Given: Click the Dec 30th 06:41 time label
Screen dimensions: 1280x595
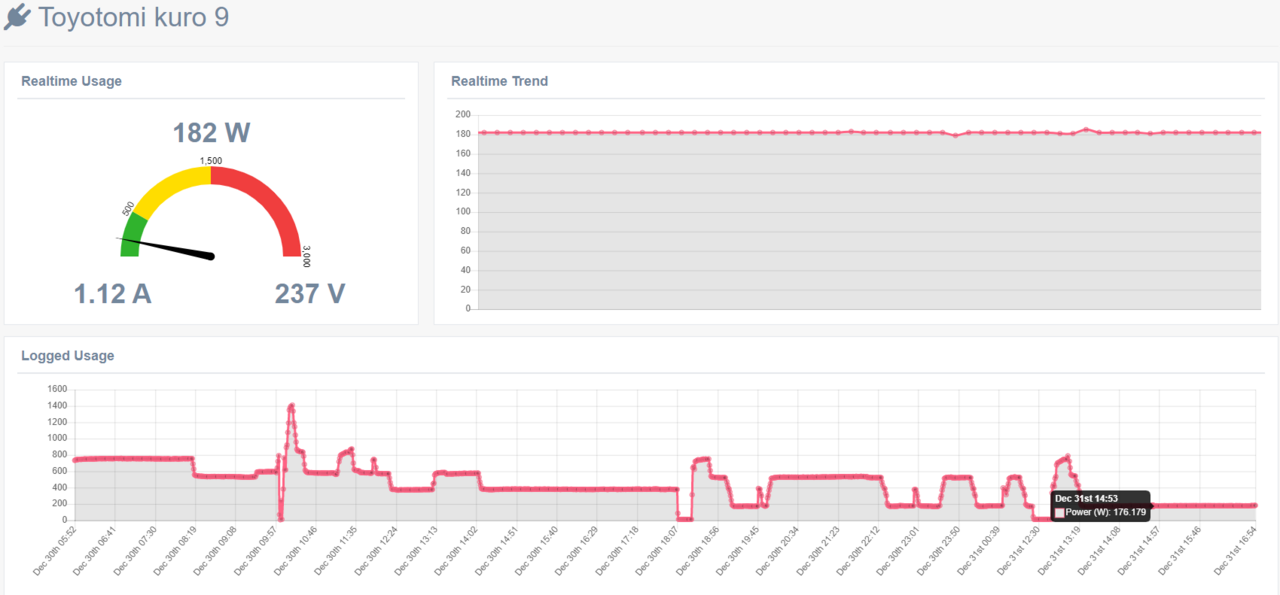Looking at the screenshot, I should pyautogui.click(x=94, y=550).
